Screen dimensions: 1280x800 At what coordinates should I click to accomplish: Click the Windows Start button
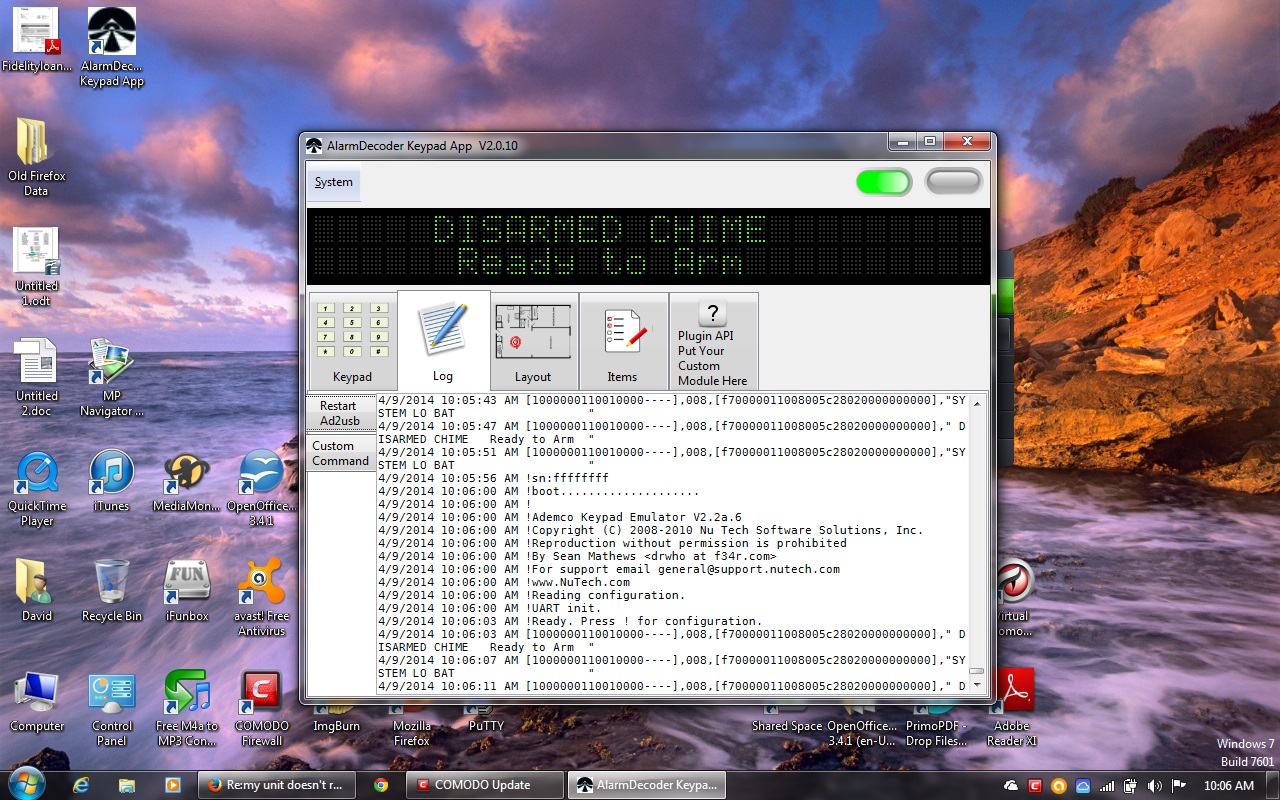(27, 784)
